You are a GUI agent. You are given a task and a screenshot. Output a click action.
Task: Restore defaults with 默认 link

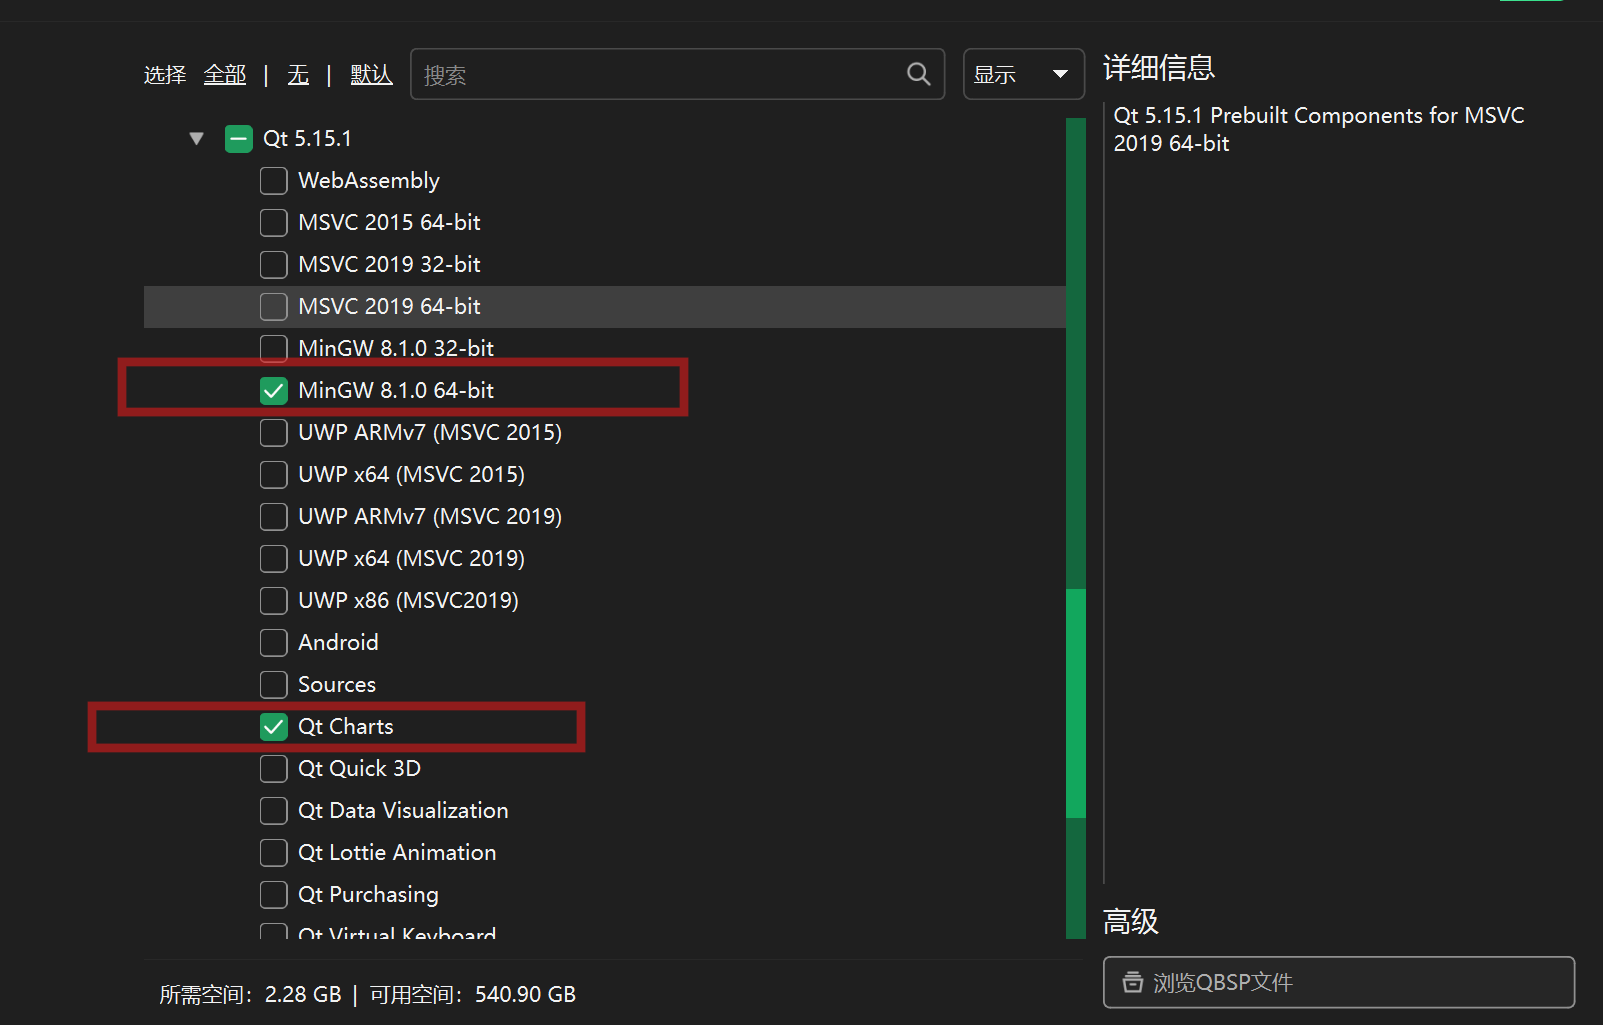point(371,75)
